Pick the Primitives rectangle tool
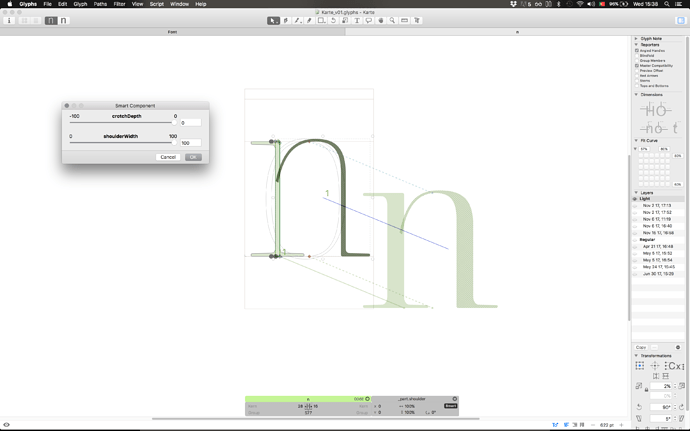This screenshot has height=431, width=690. point(322,21)
